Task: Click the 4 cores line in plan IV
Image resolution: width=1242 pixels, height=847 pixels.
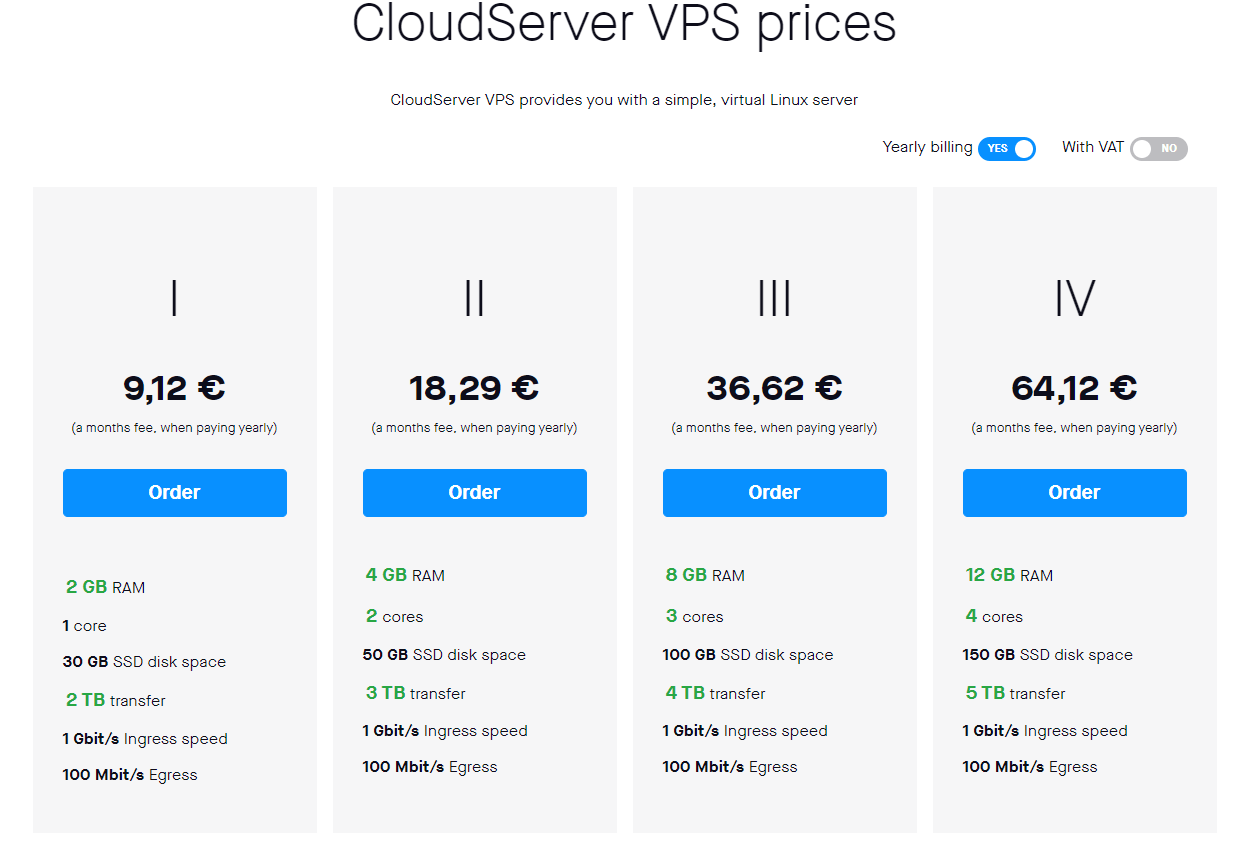Action: (x=994, y=616)
